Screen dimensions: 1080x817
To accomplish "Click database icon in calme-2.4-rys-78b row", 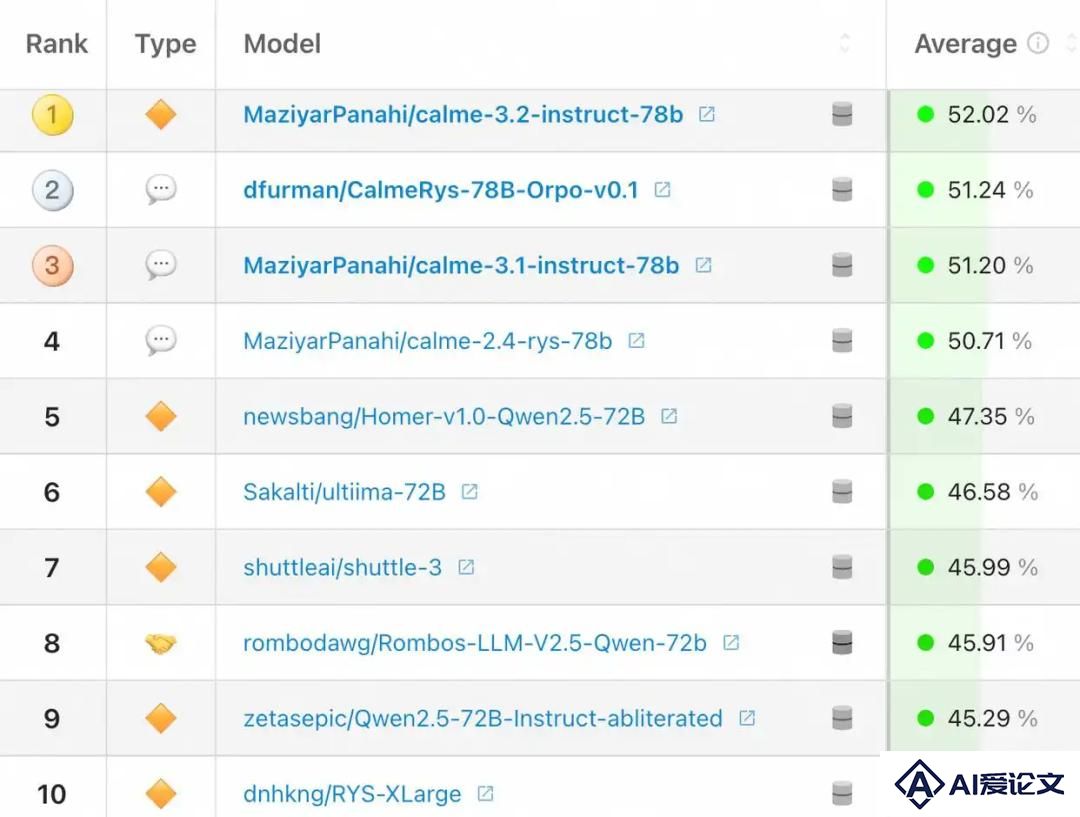I will pos(842,340).
